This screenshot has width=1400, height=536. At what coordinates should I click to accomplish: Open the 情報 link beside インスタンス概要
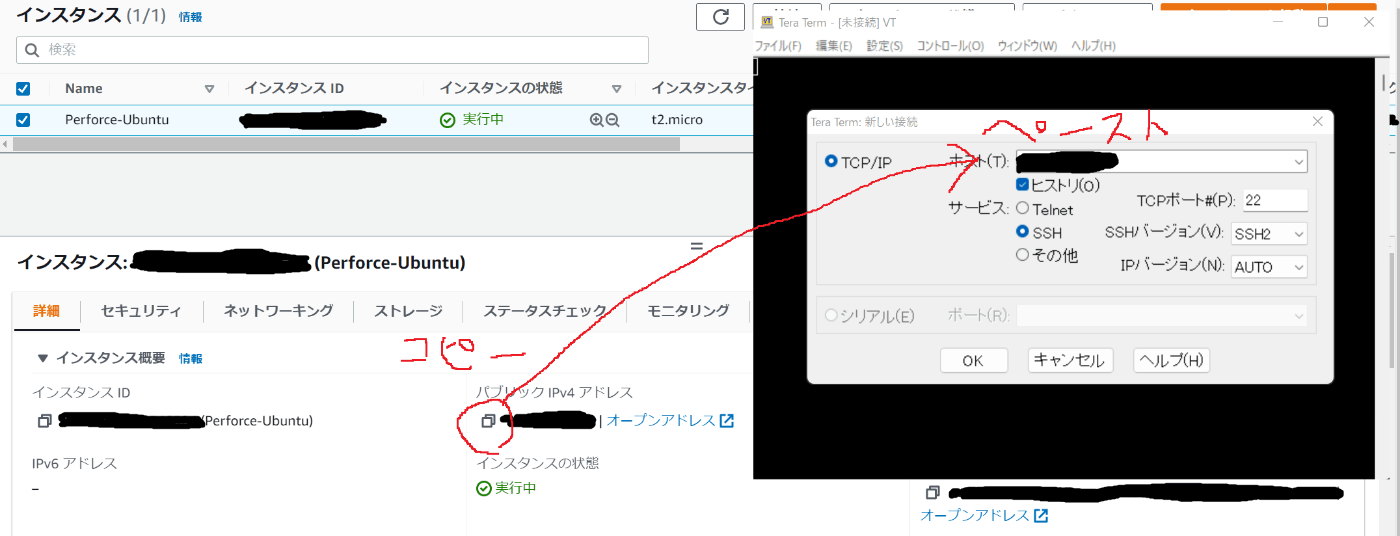click(190, 358)
